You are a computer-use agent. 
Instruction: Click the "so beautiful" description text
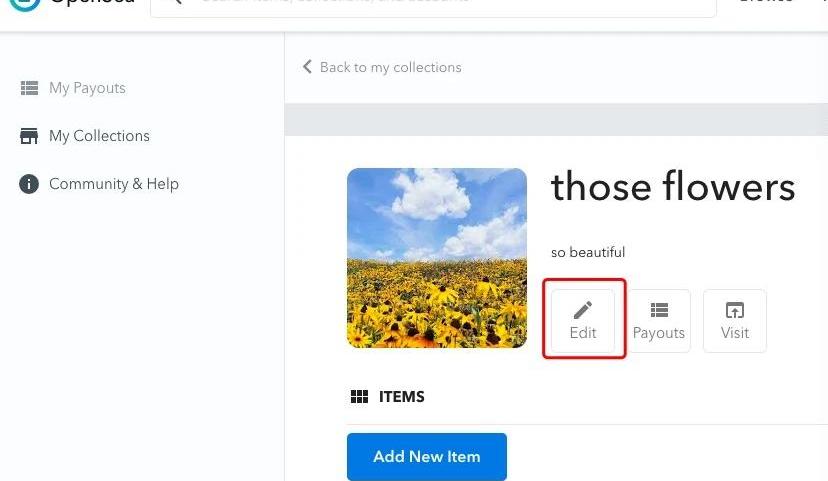coord(588,252)
